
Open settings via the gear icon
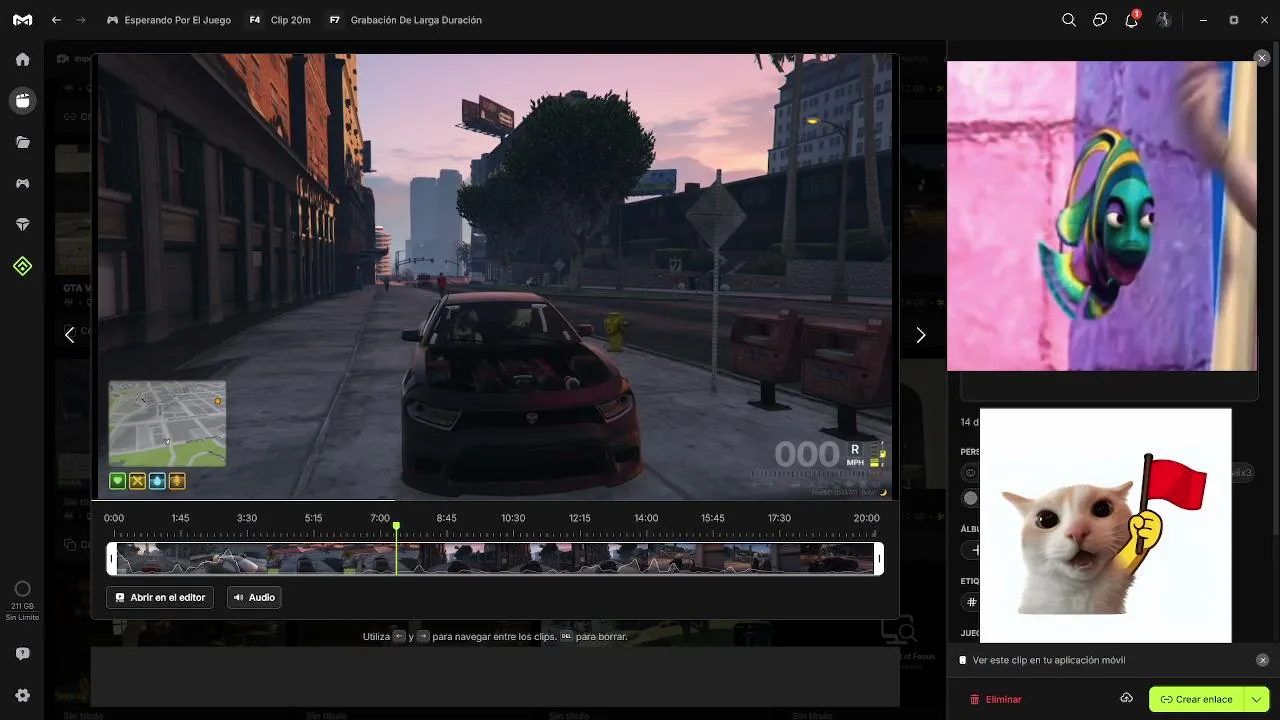click(22, 695)
